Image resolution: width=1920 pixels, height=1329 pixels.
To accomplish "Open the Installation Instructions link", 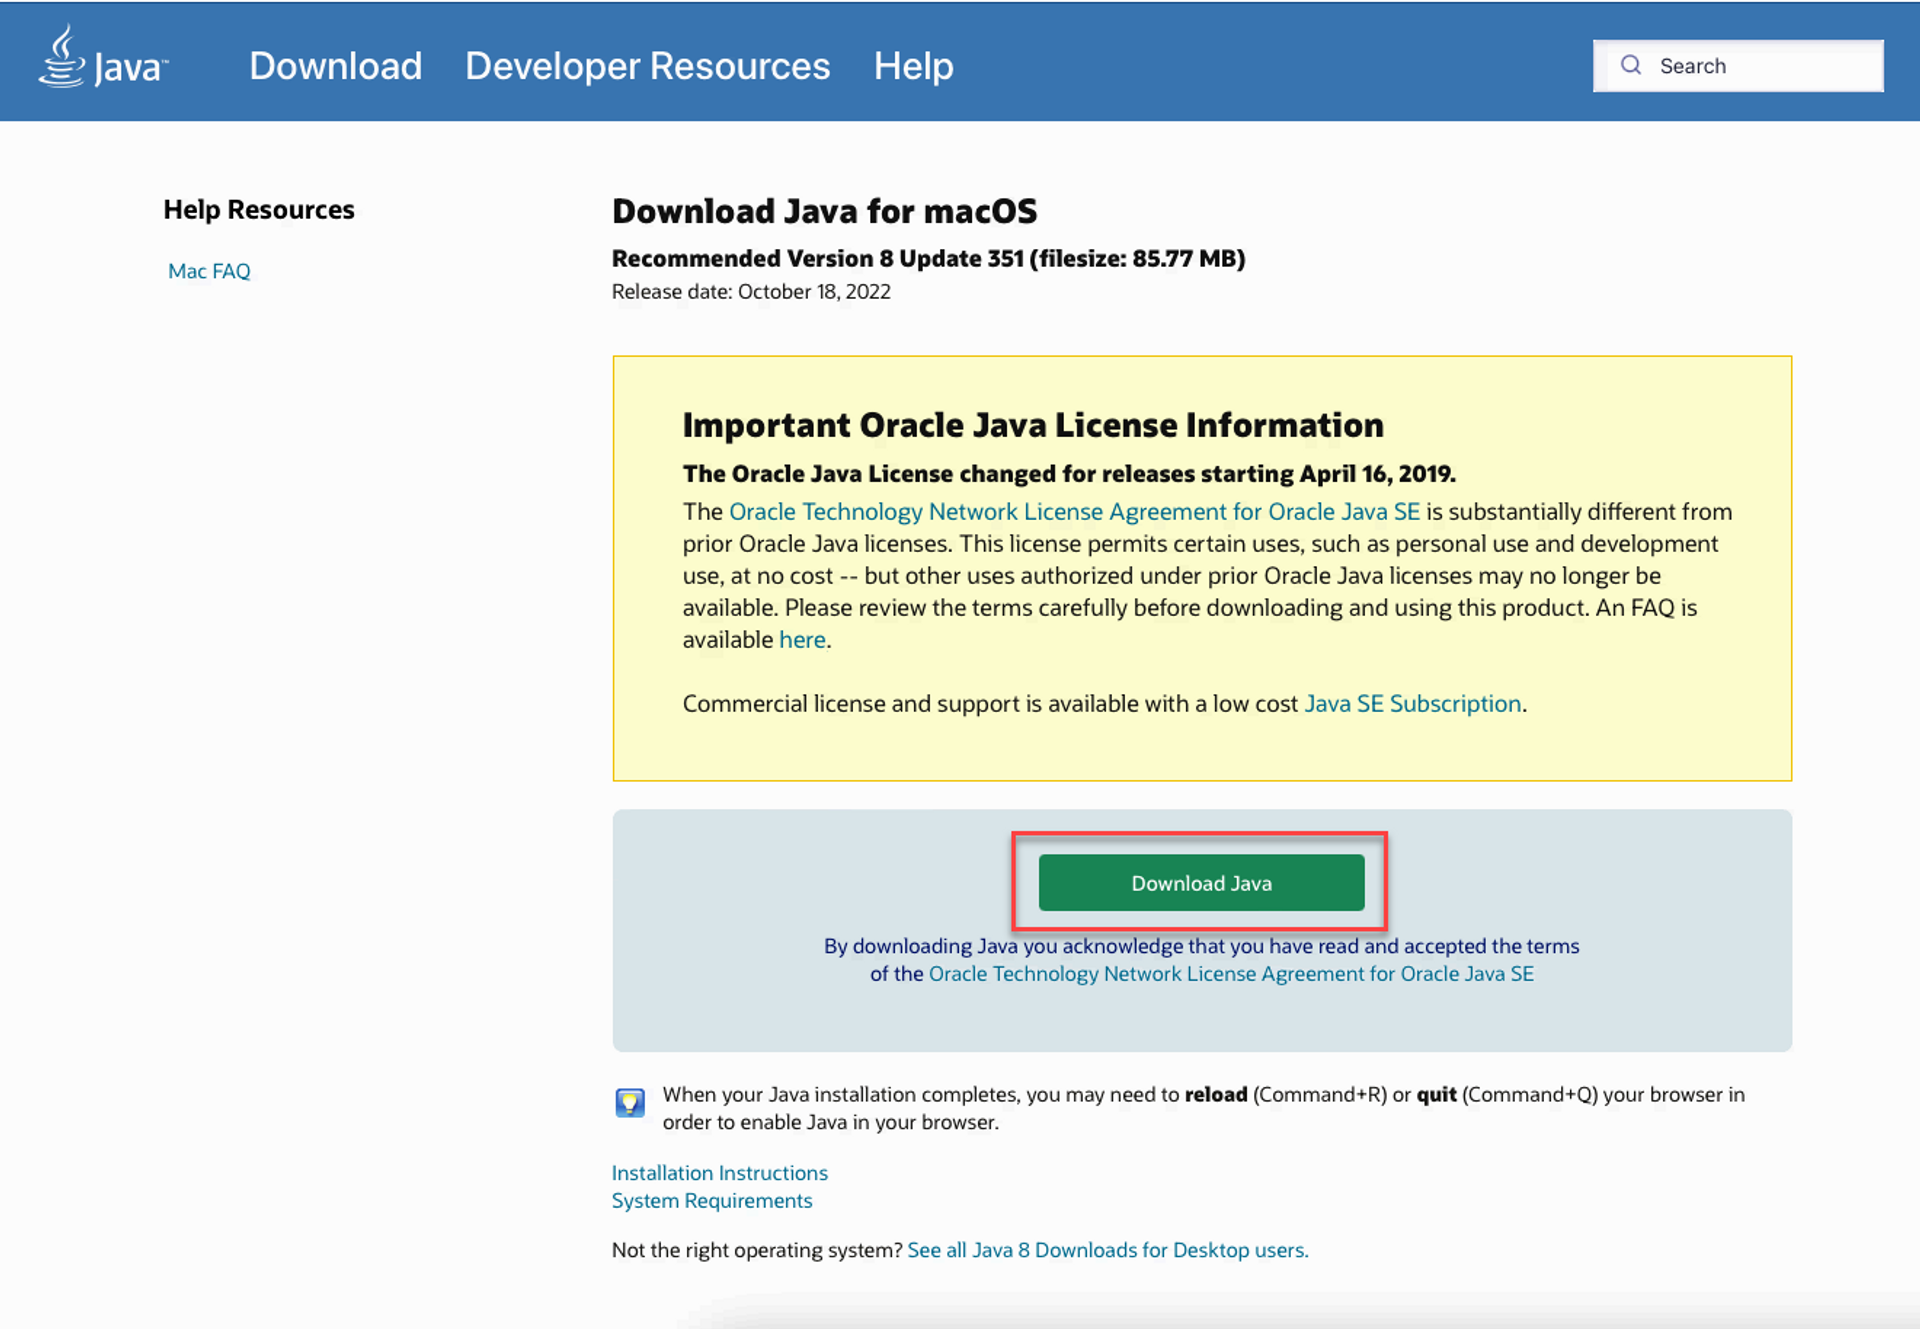I will click(720, 1173).
